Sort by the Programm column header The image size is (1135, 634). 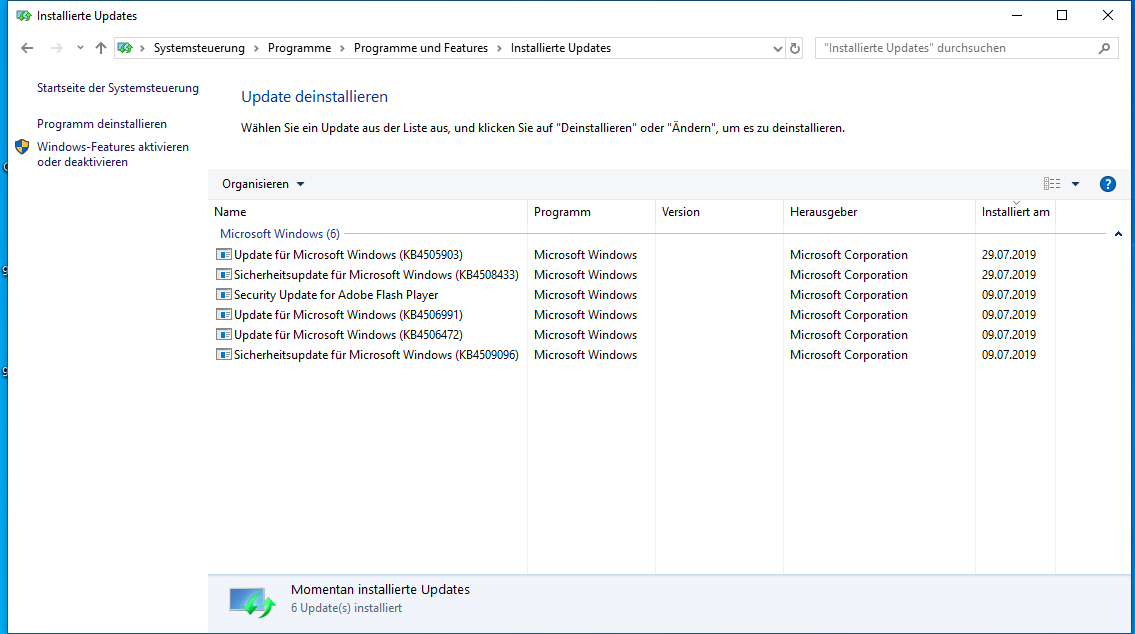coord(591,212)
